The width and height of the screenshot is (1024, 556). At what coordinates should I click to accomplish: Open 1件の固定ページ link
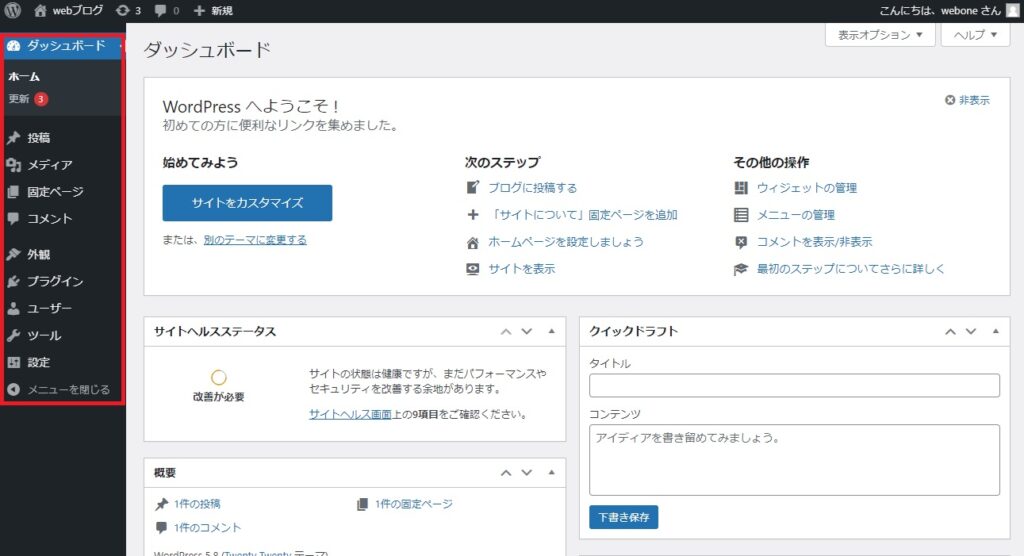(x=413, y=504)
